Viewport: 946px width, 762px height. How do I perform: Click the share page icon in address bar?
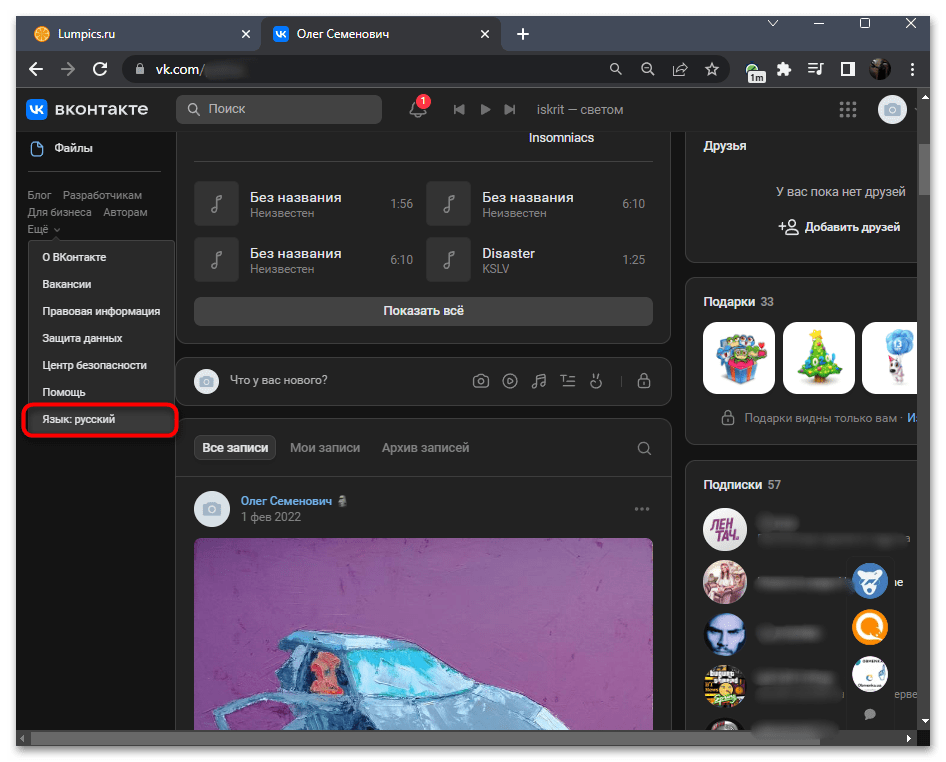tap(680, 69)
